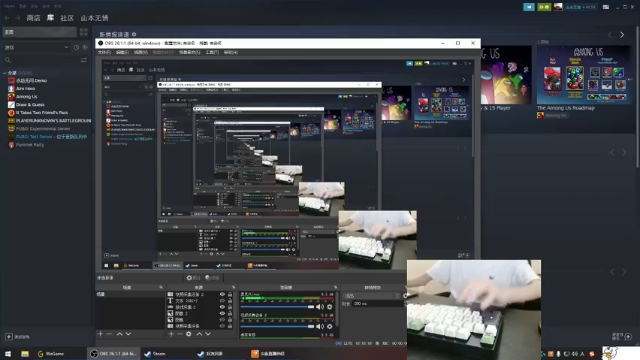Select Among Us in the library list

click(x=27, y=96)
